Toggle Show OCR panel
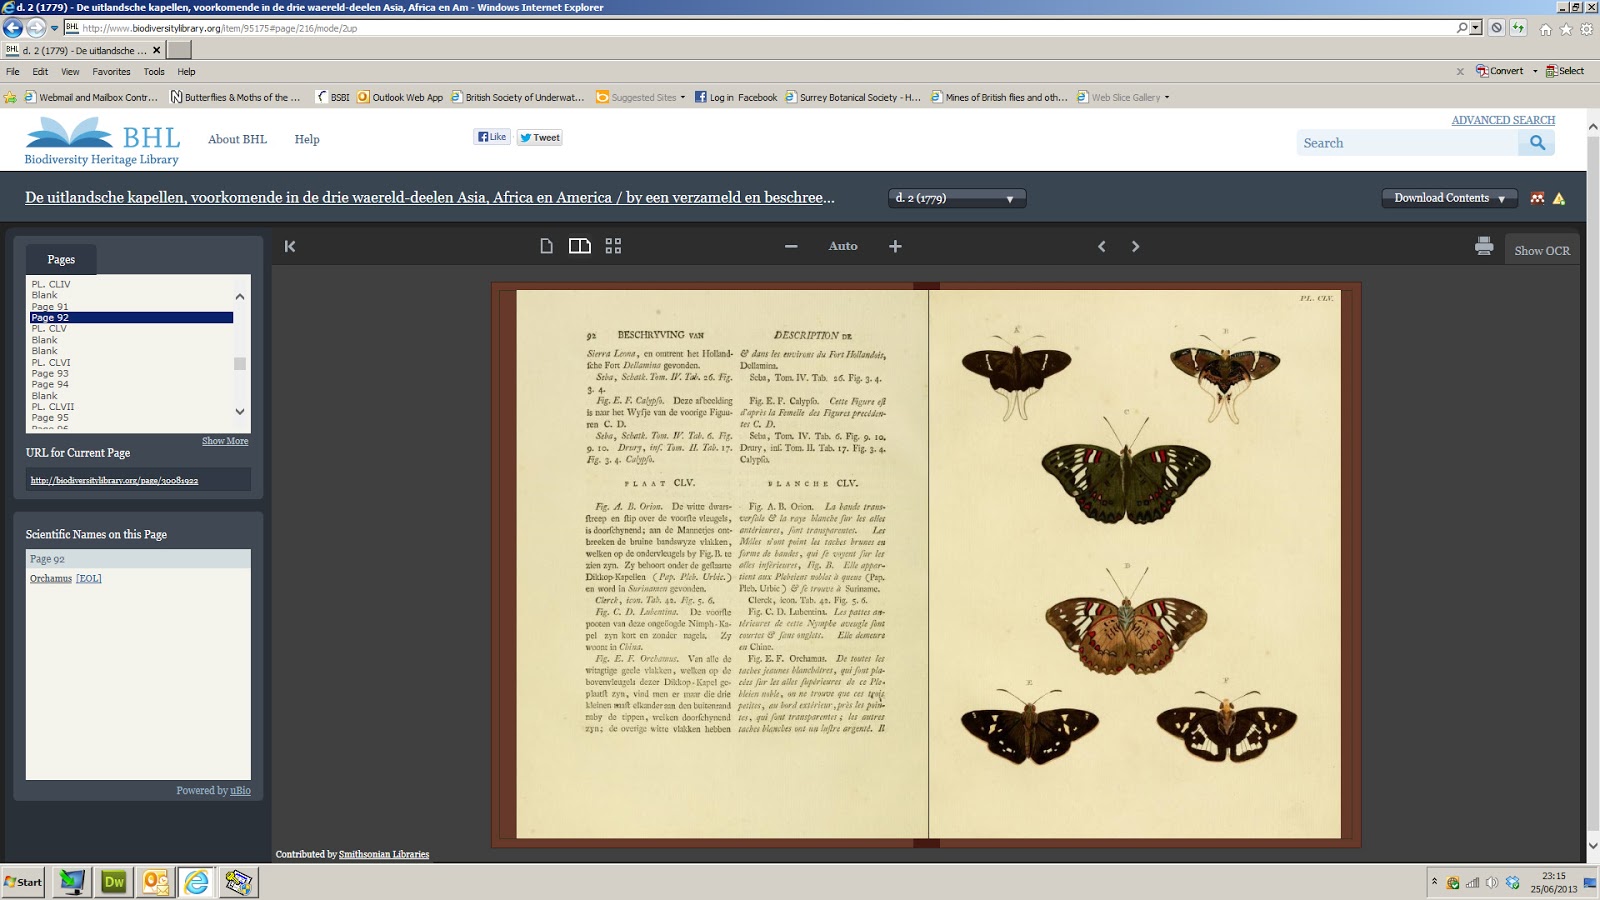Image resolution: width=1600 pixels, height=900 pixels. pyautogui.click(x=1541, y=251)
